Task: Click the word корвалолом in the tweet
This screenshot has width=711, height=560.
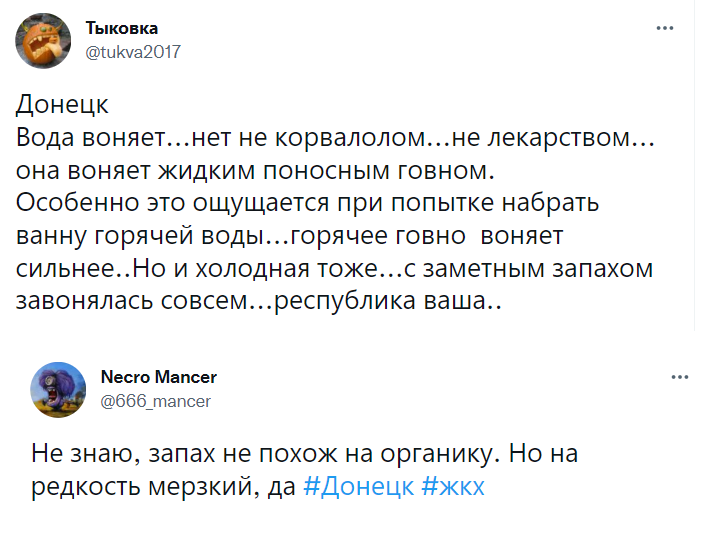Action: pyautogui.click(x=351, y=137)
